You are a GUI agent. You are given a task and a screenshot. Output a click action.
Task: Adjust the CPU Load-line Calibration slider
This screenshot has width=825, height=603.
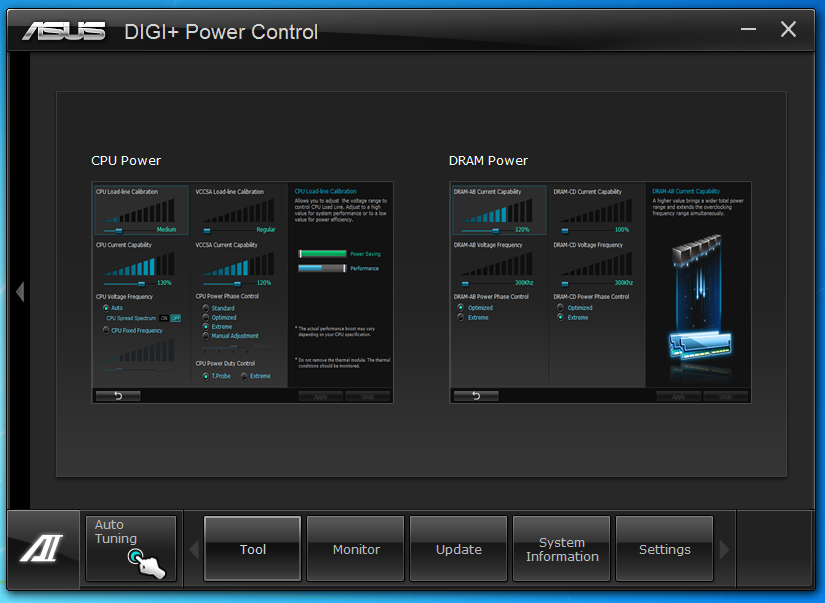pos(119,230)
